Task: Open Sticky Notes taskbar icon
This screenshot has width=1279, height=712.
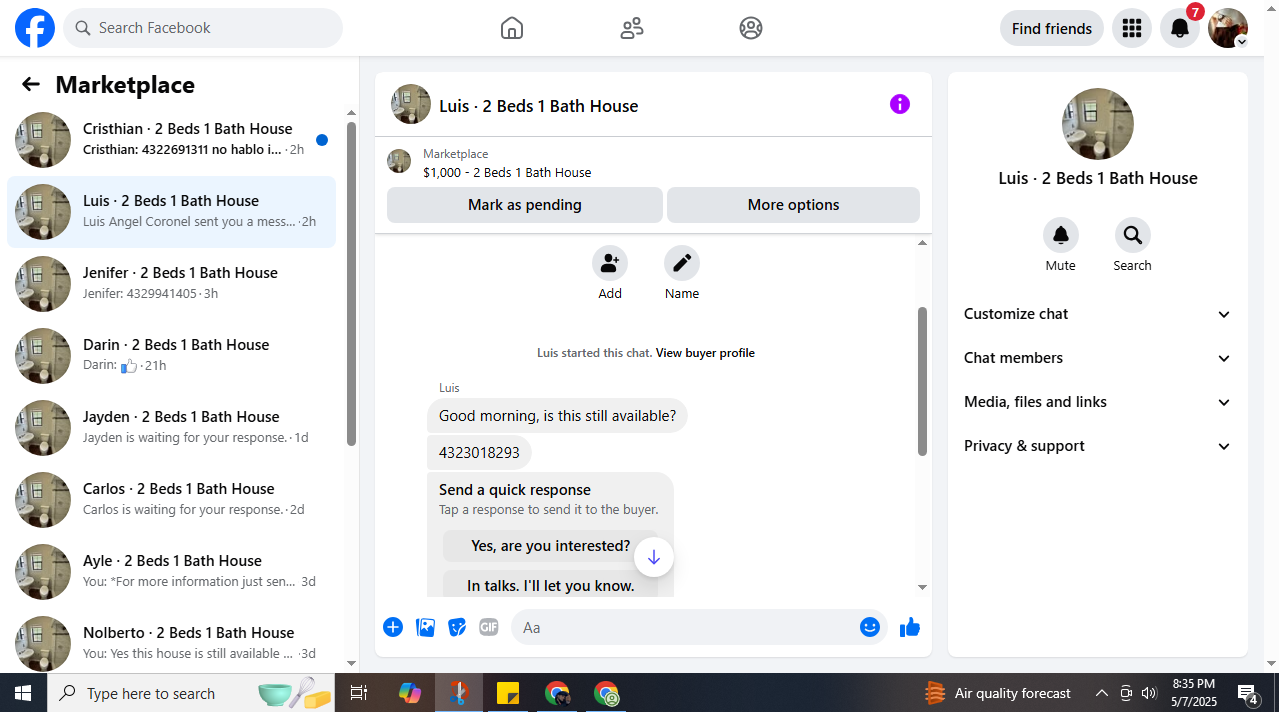Action: coord(508,693)
